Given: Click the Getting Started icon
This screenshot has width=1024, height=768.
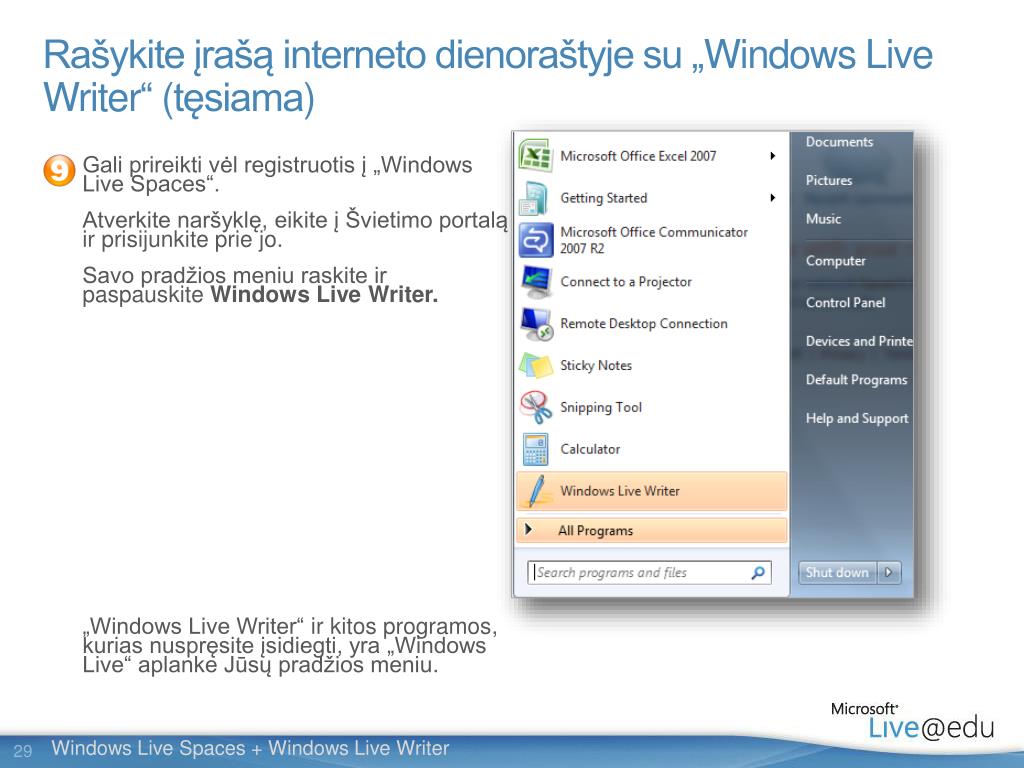Looking at the screenshot, I should tap(536, 198).
